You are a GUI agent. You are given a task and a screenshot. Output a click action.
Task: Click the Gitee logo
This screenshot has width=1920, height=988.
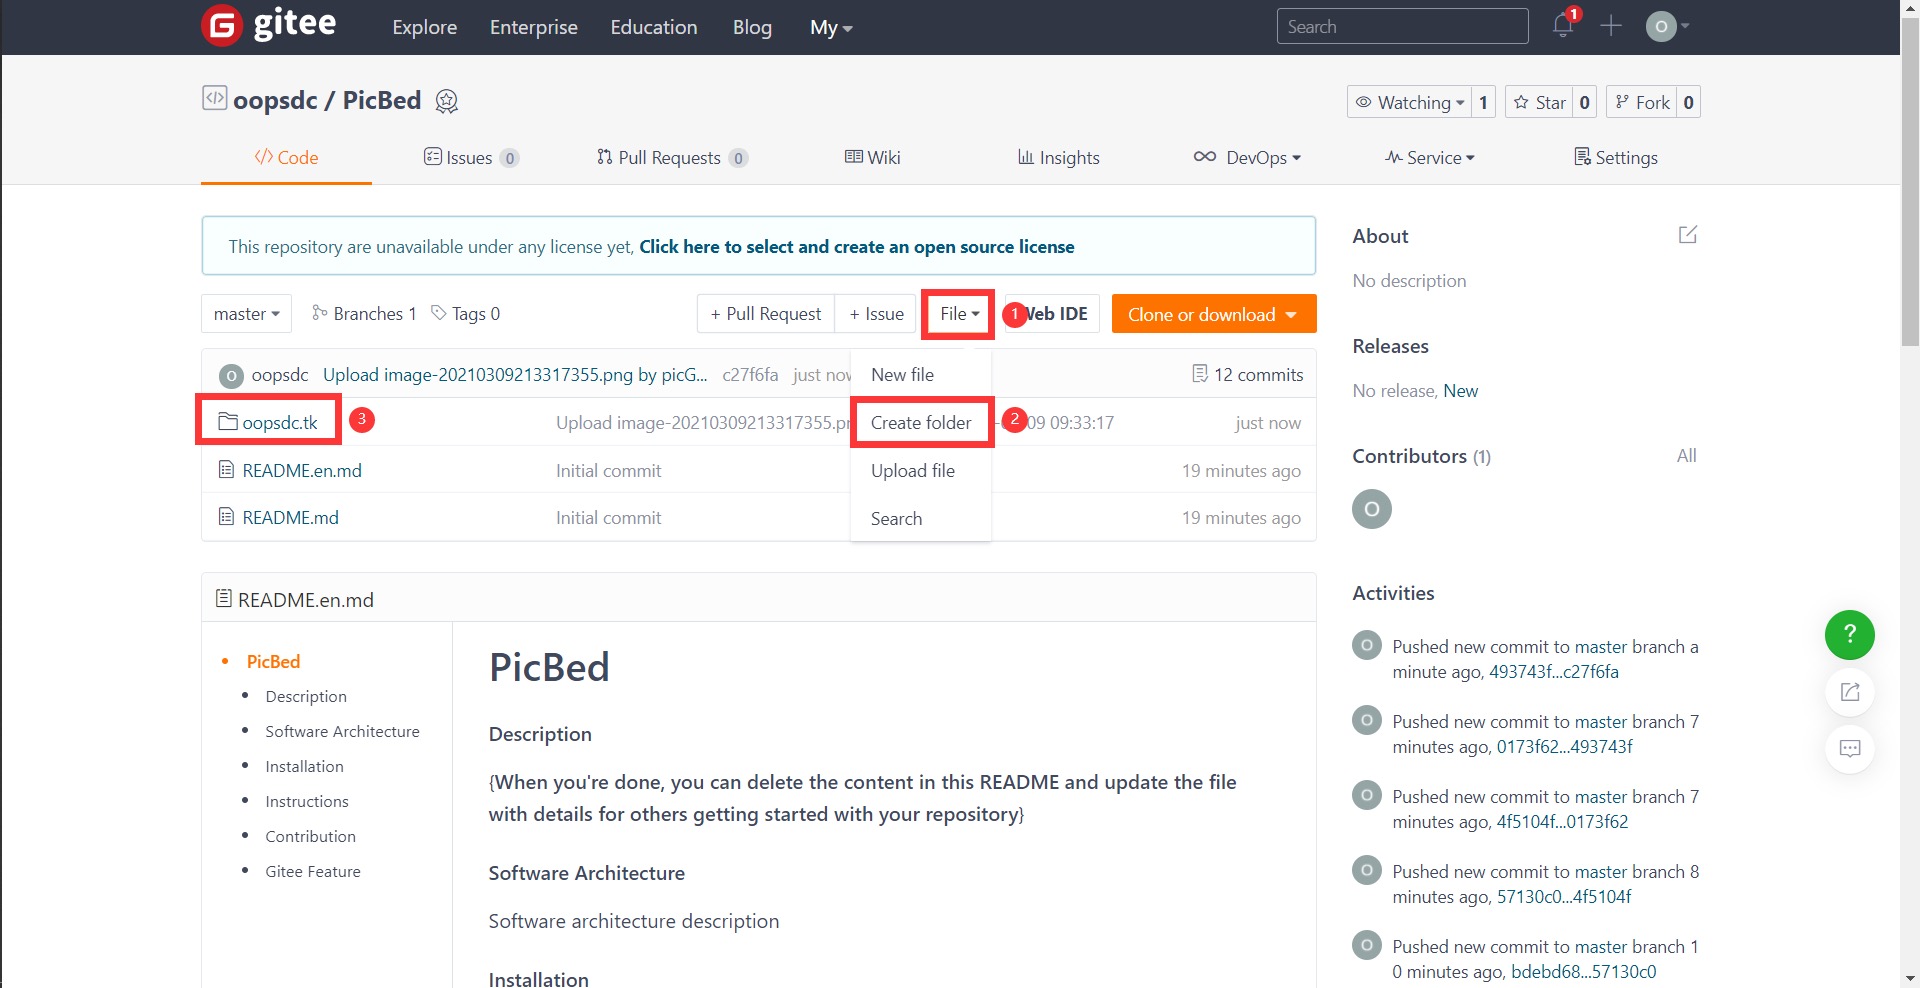pos(269,25)
